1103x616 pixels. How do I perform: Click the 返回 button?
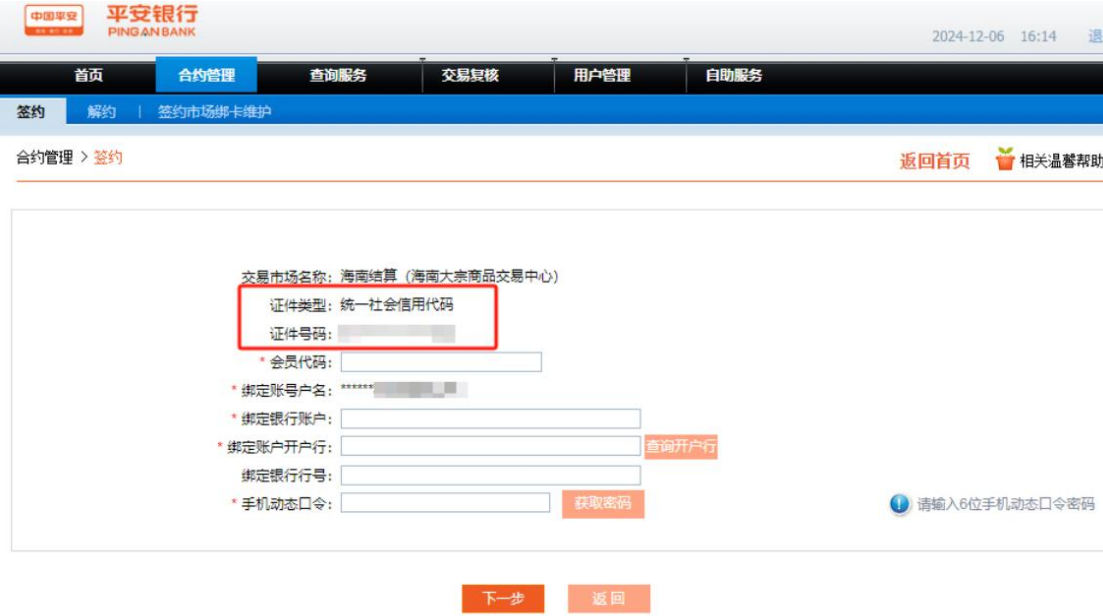coord(608,598)
